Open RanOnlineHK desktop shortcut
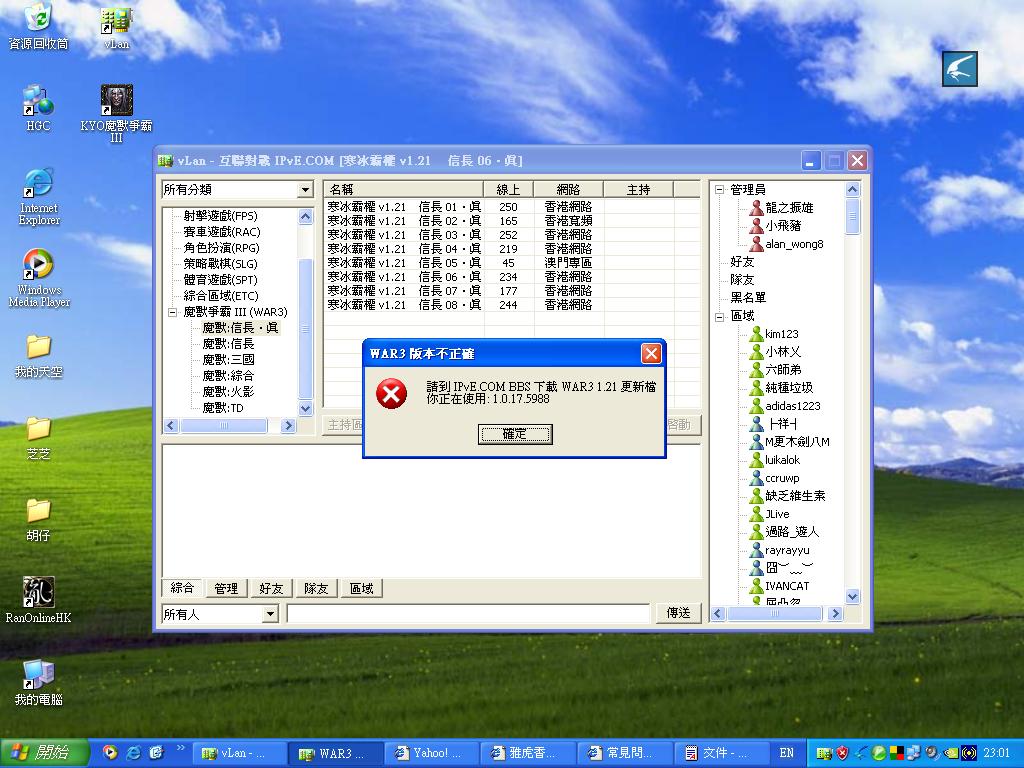Image resolution: width=1024 pixels, height=768 pixels. 38,592
